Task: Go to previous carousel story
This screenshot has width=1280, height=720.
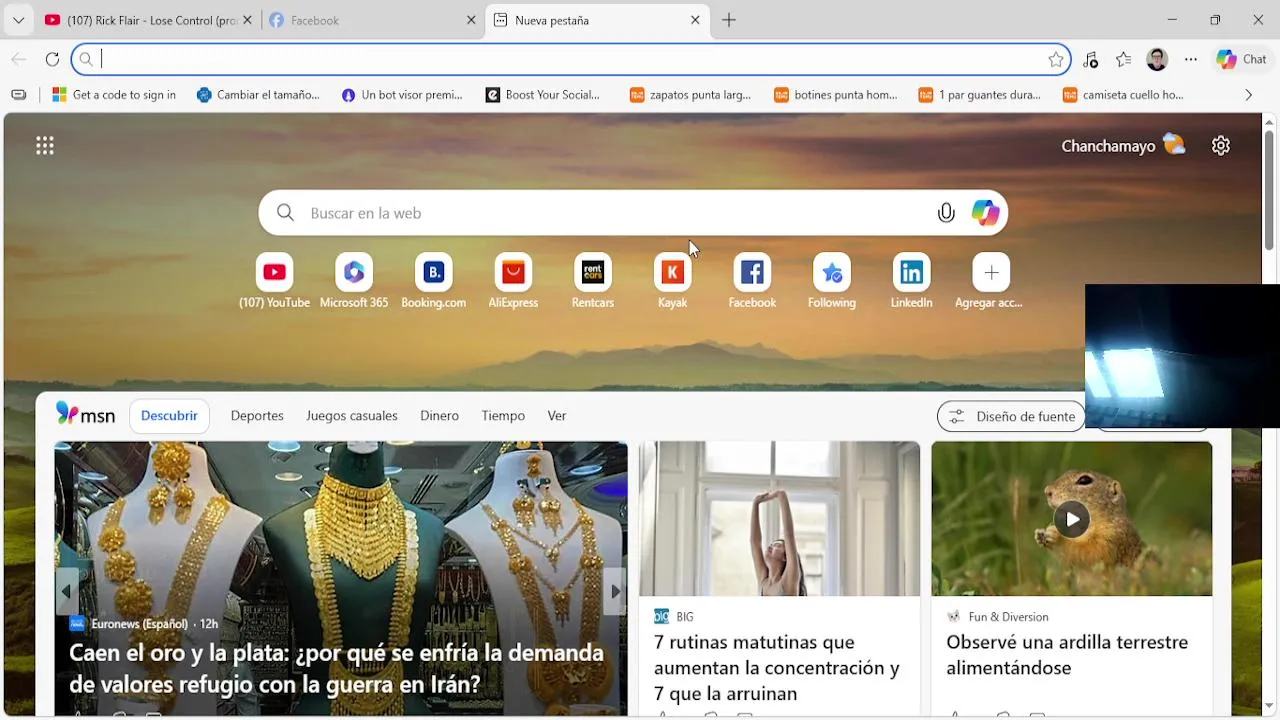Action: [x=66, y=591]
